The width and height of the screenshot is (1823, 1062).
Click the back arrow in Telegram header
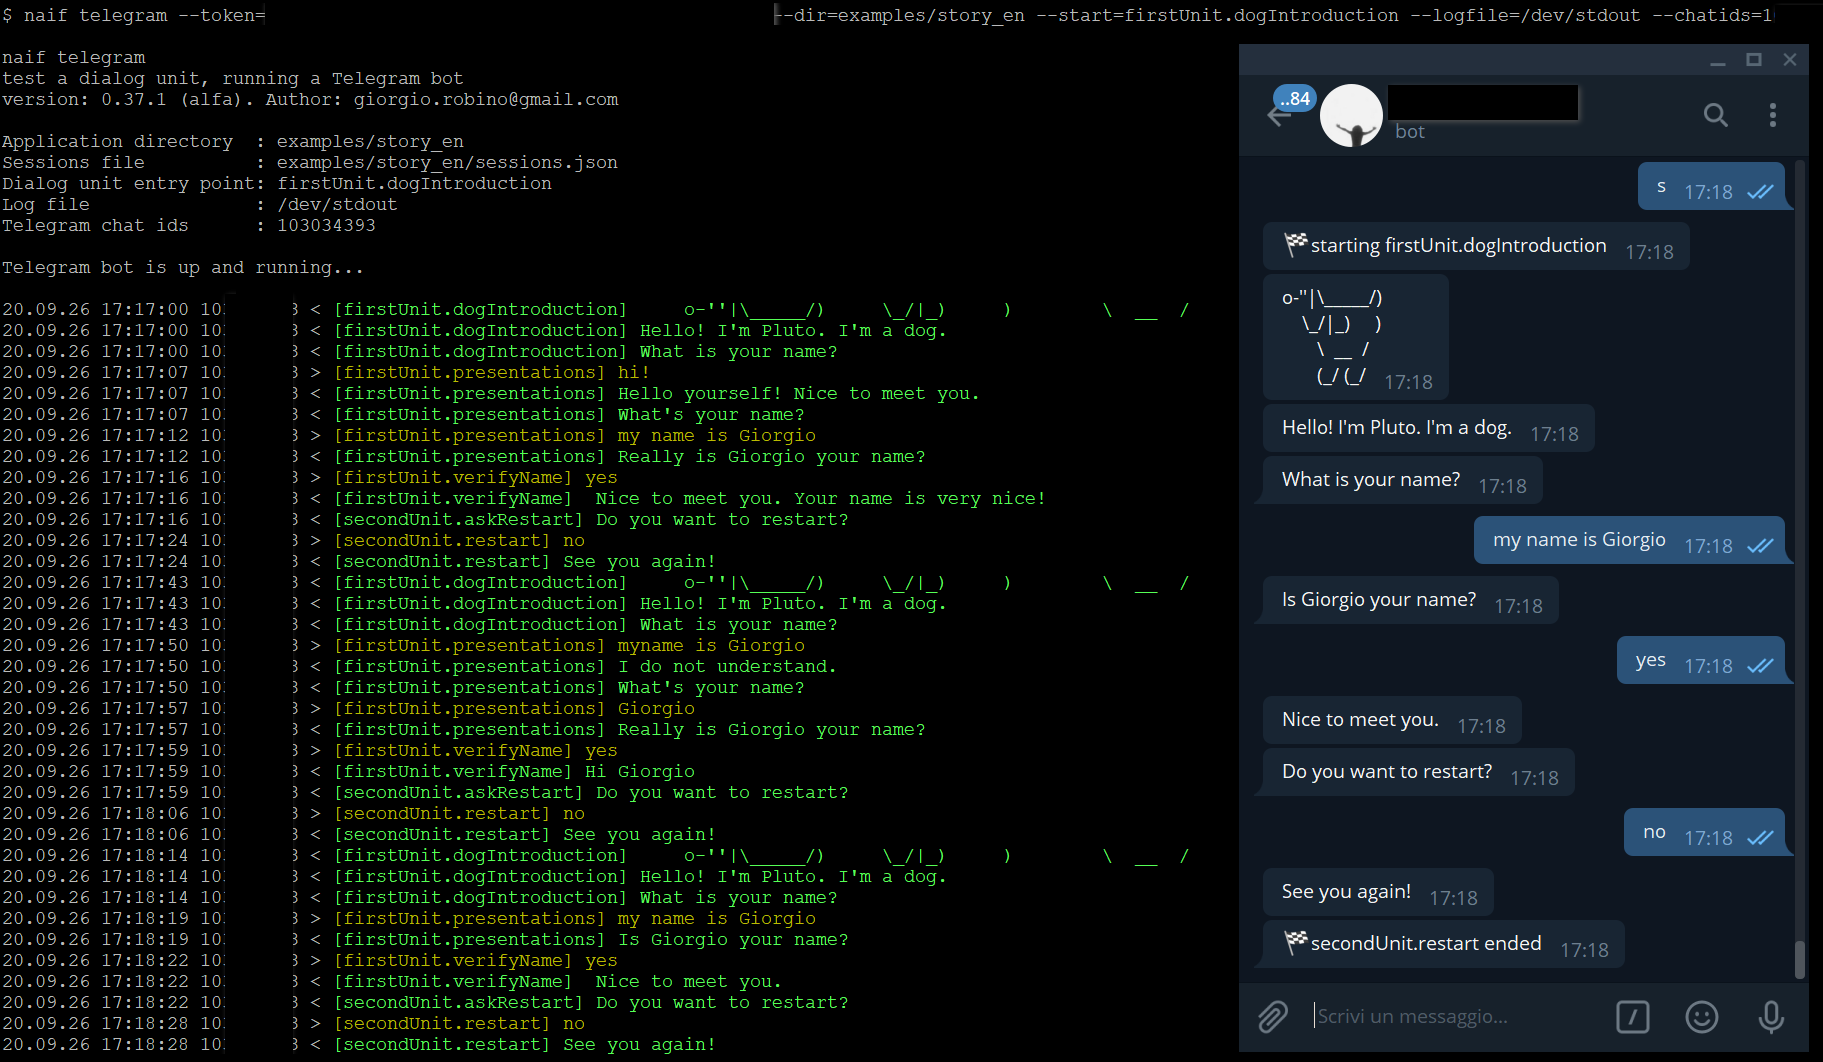coord(1278,117)
